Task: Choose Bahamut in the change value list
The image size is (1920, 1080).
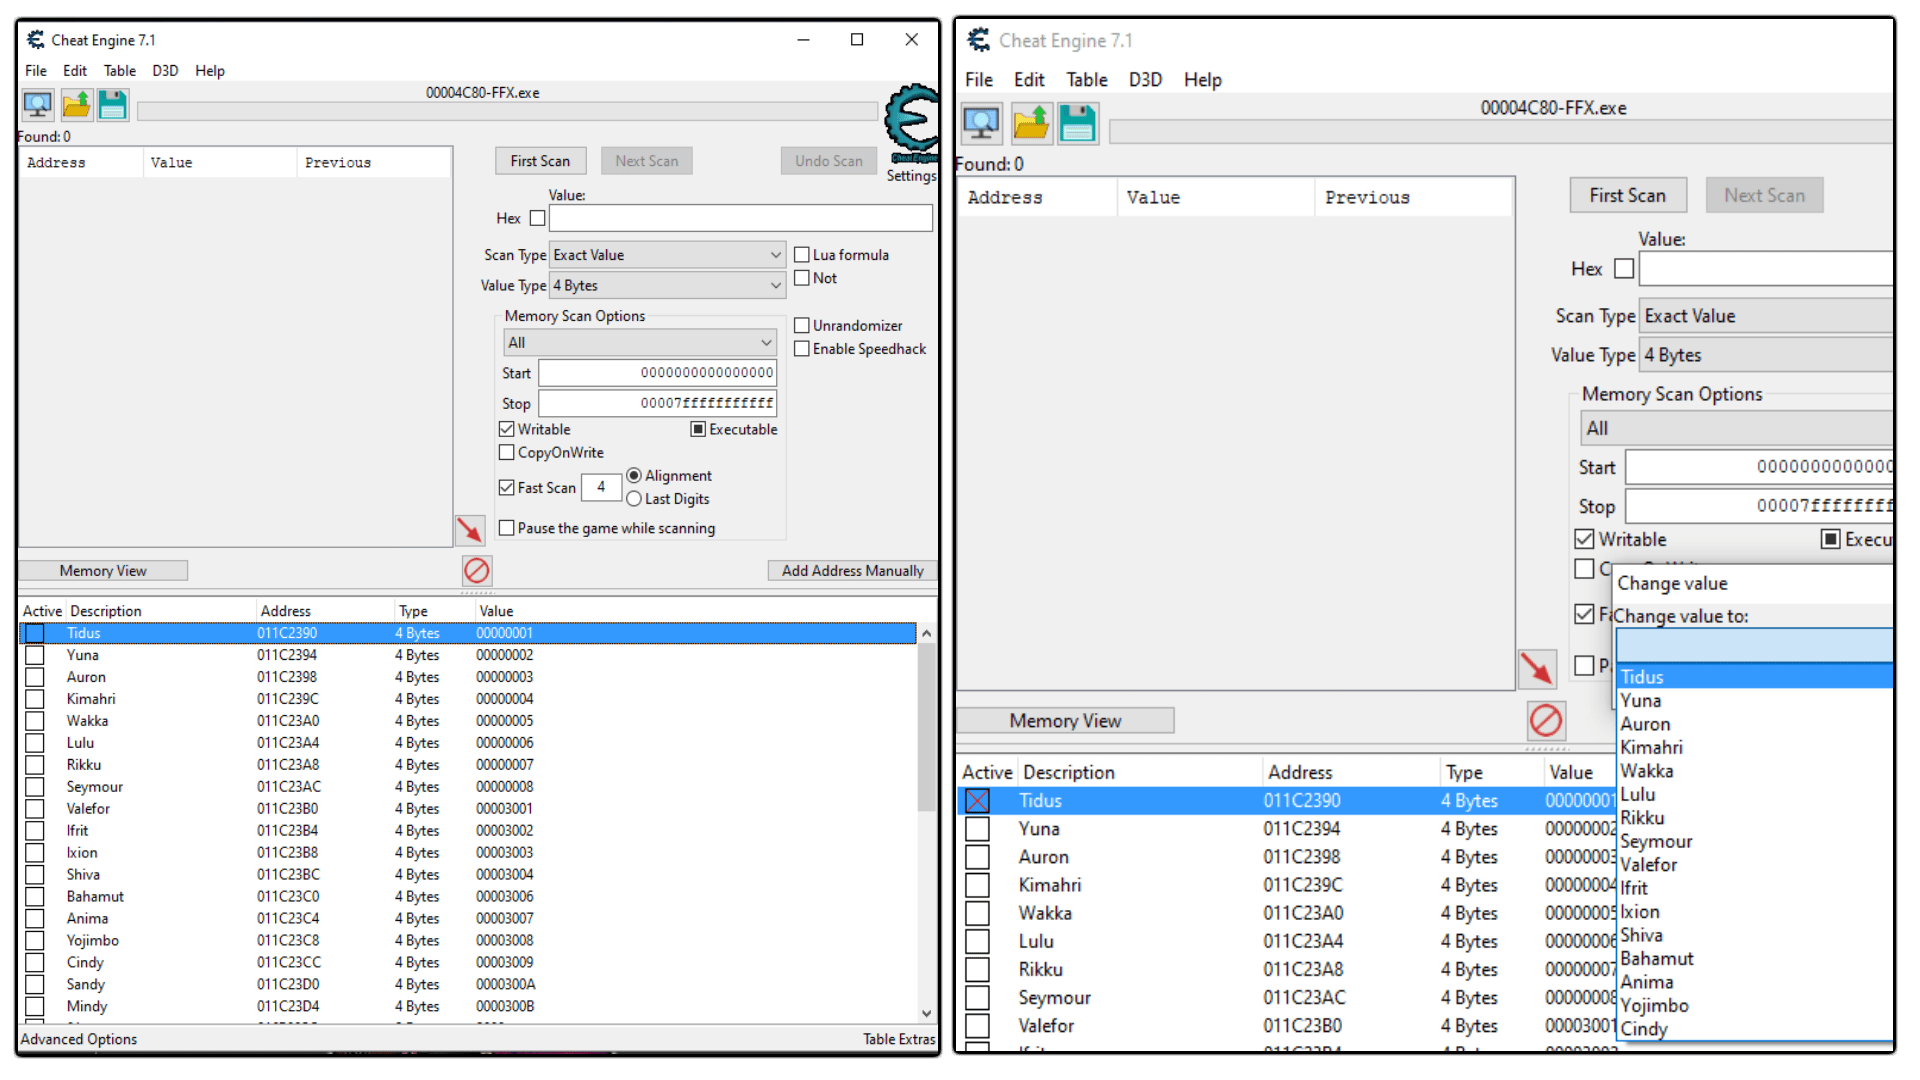Action: [x=1656, y=958]
